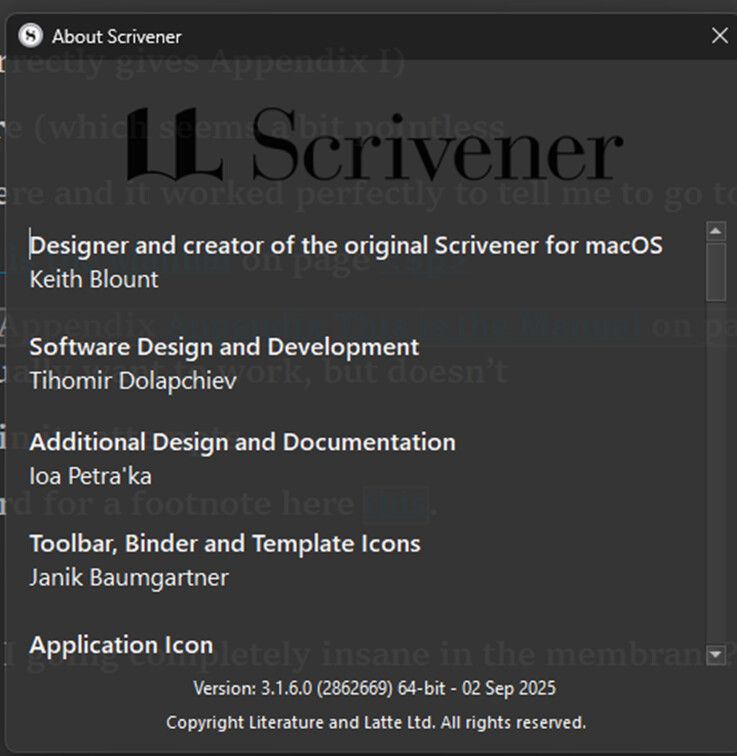Click the version number 3.1.6.0 line
The image size is (737, 756).
[x=375, y=688]
